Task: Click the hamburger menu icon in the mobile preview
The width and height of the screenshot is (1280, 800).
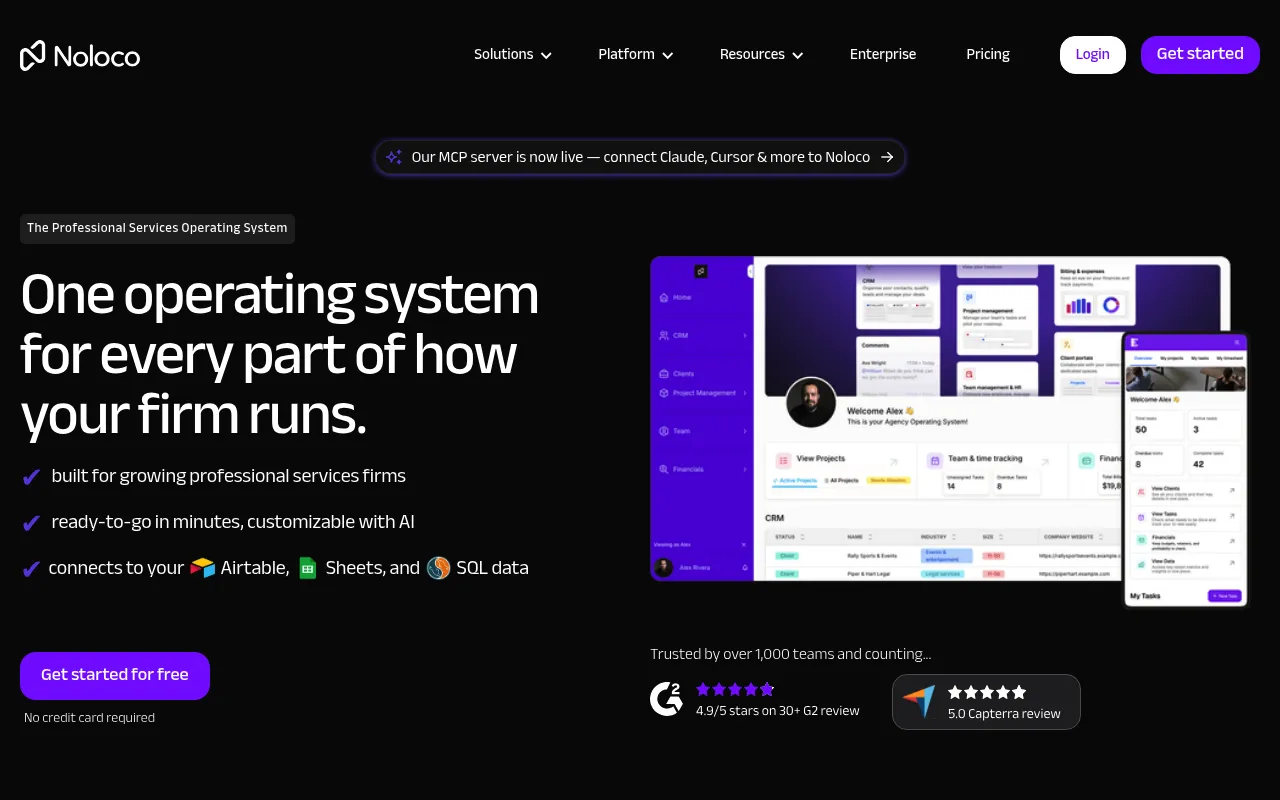Action: coord(1236,342)
